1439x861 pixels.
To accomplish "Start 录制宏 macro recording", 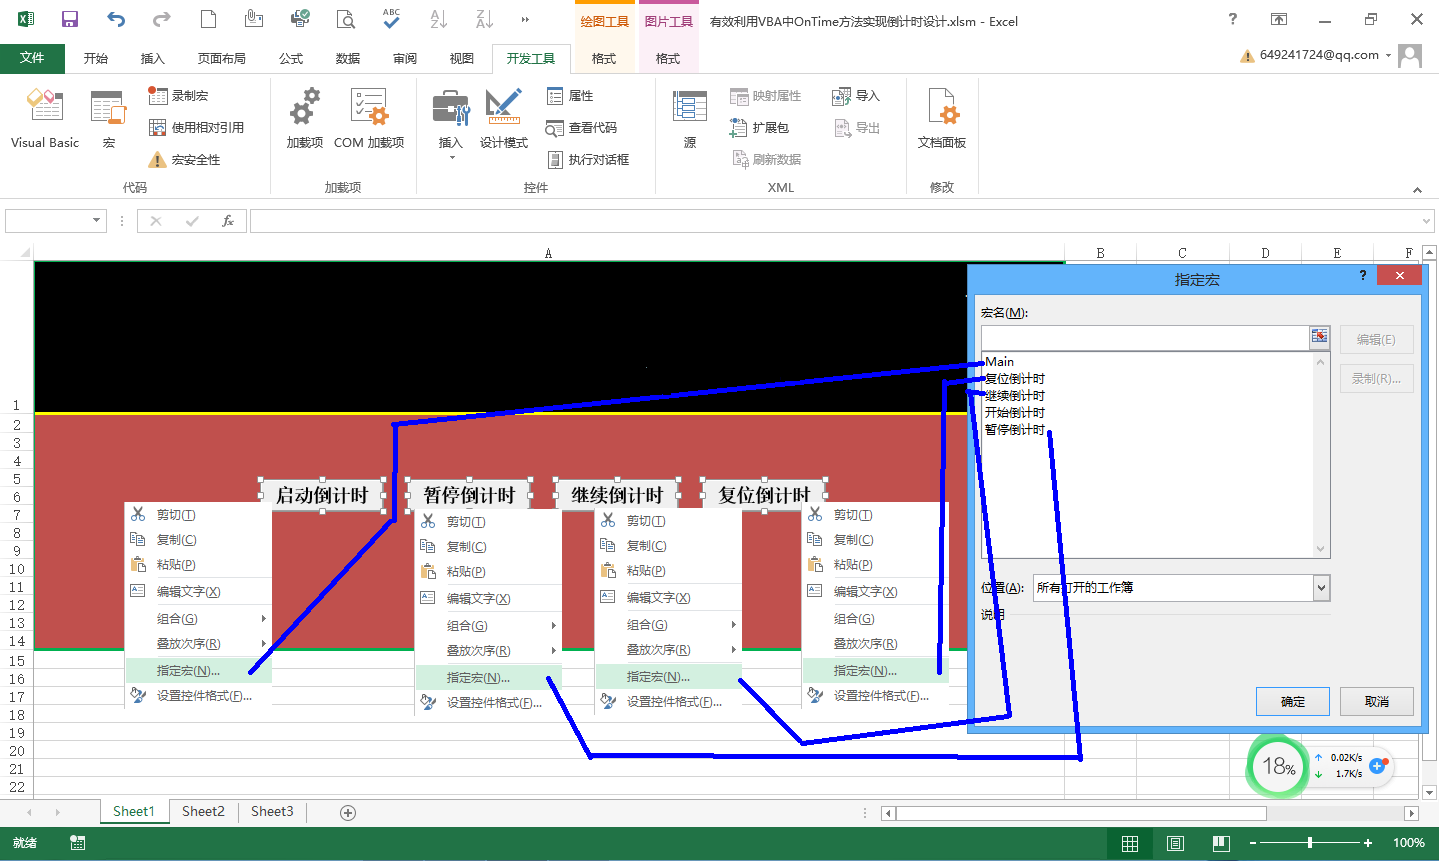I will 179,96.
